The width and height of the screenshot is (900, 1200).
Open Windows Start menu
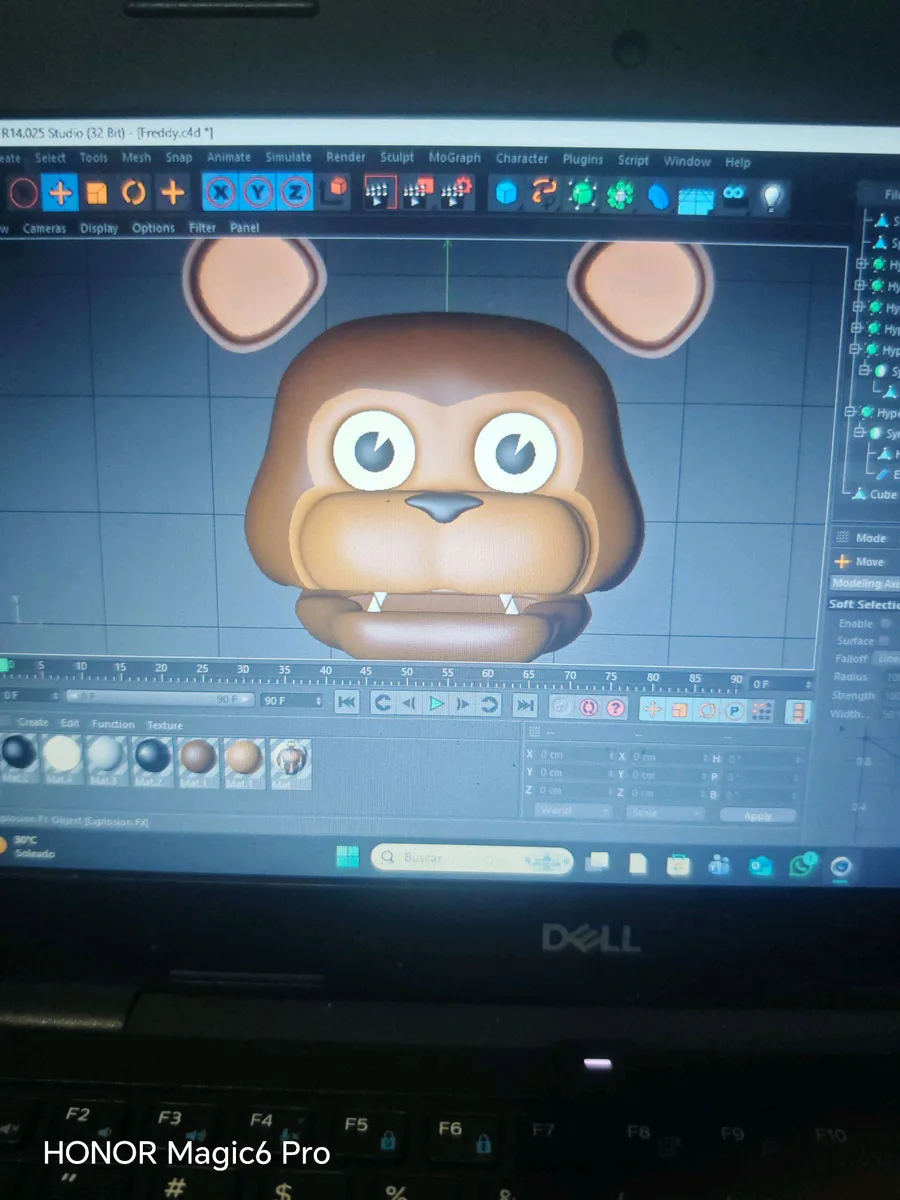(x=347, y=857)
